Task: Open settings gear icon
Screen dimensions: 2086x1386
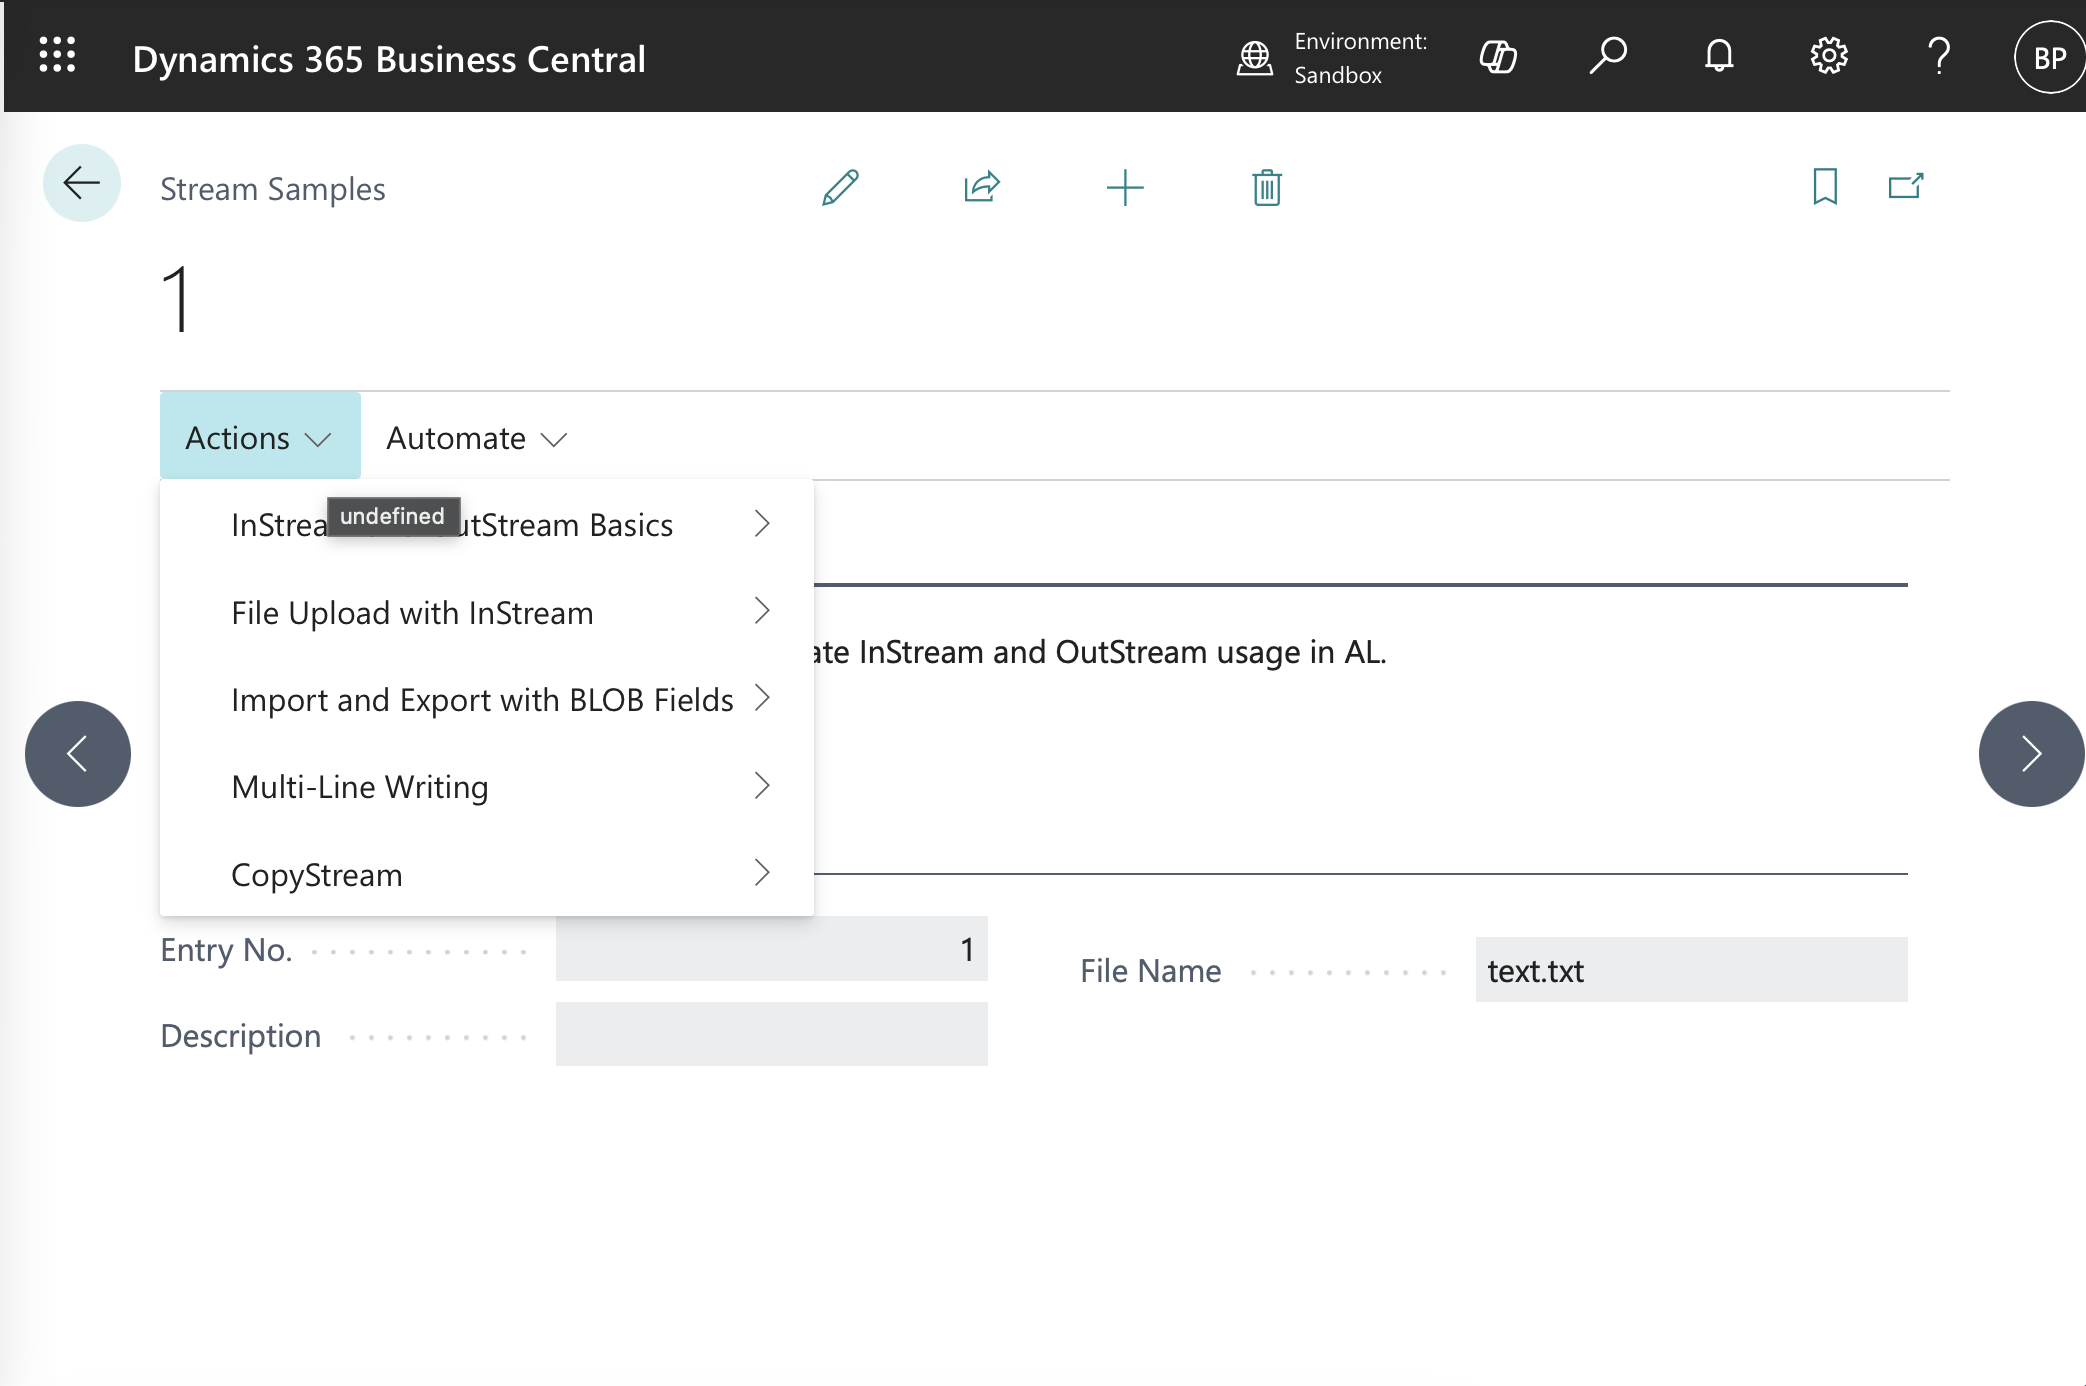Action: (x=1829, y=56)
